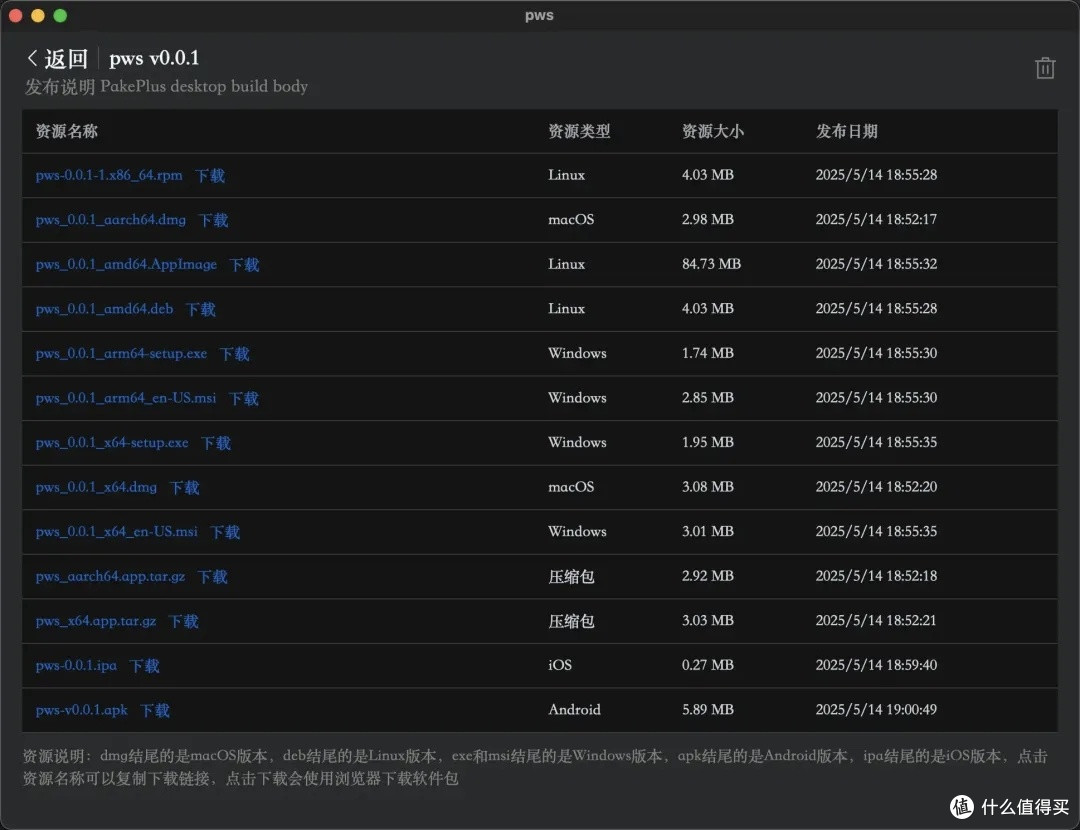
Task: Download pws_0.0.1_aarch64.dmg via 下载
Action: 213,220
